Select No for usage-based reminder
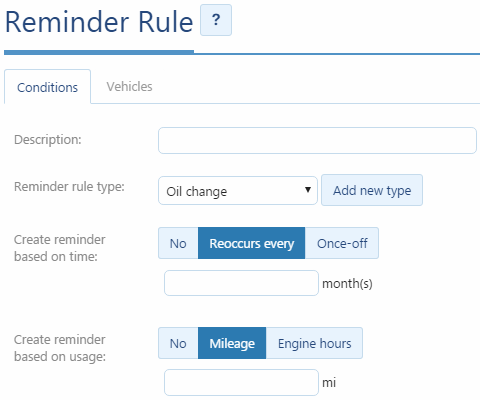480x400 pixels. [x=178, y=343]
